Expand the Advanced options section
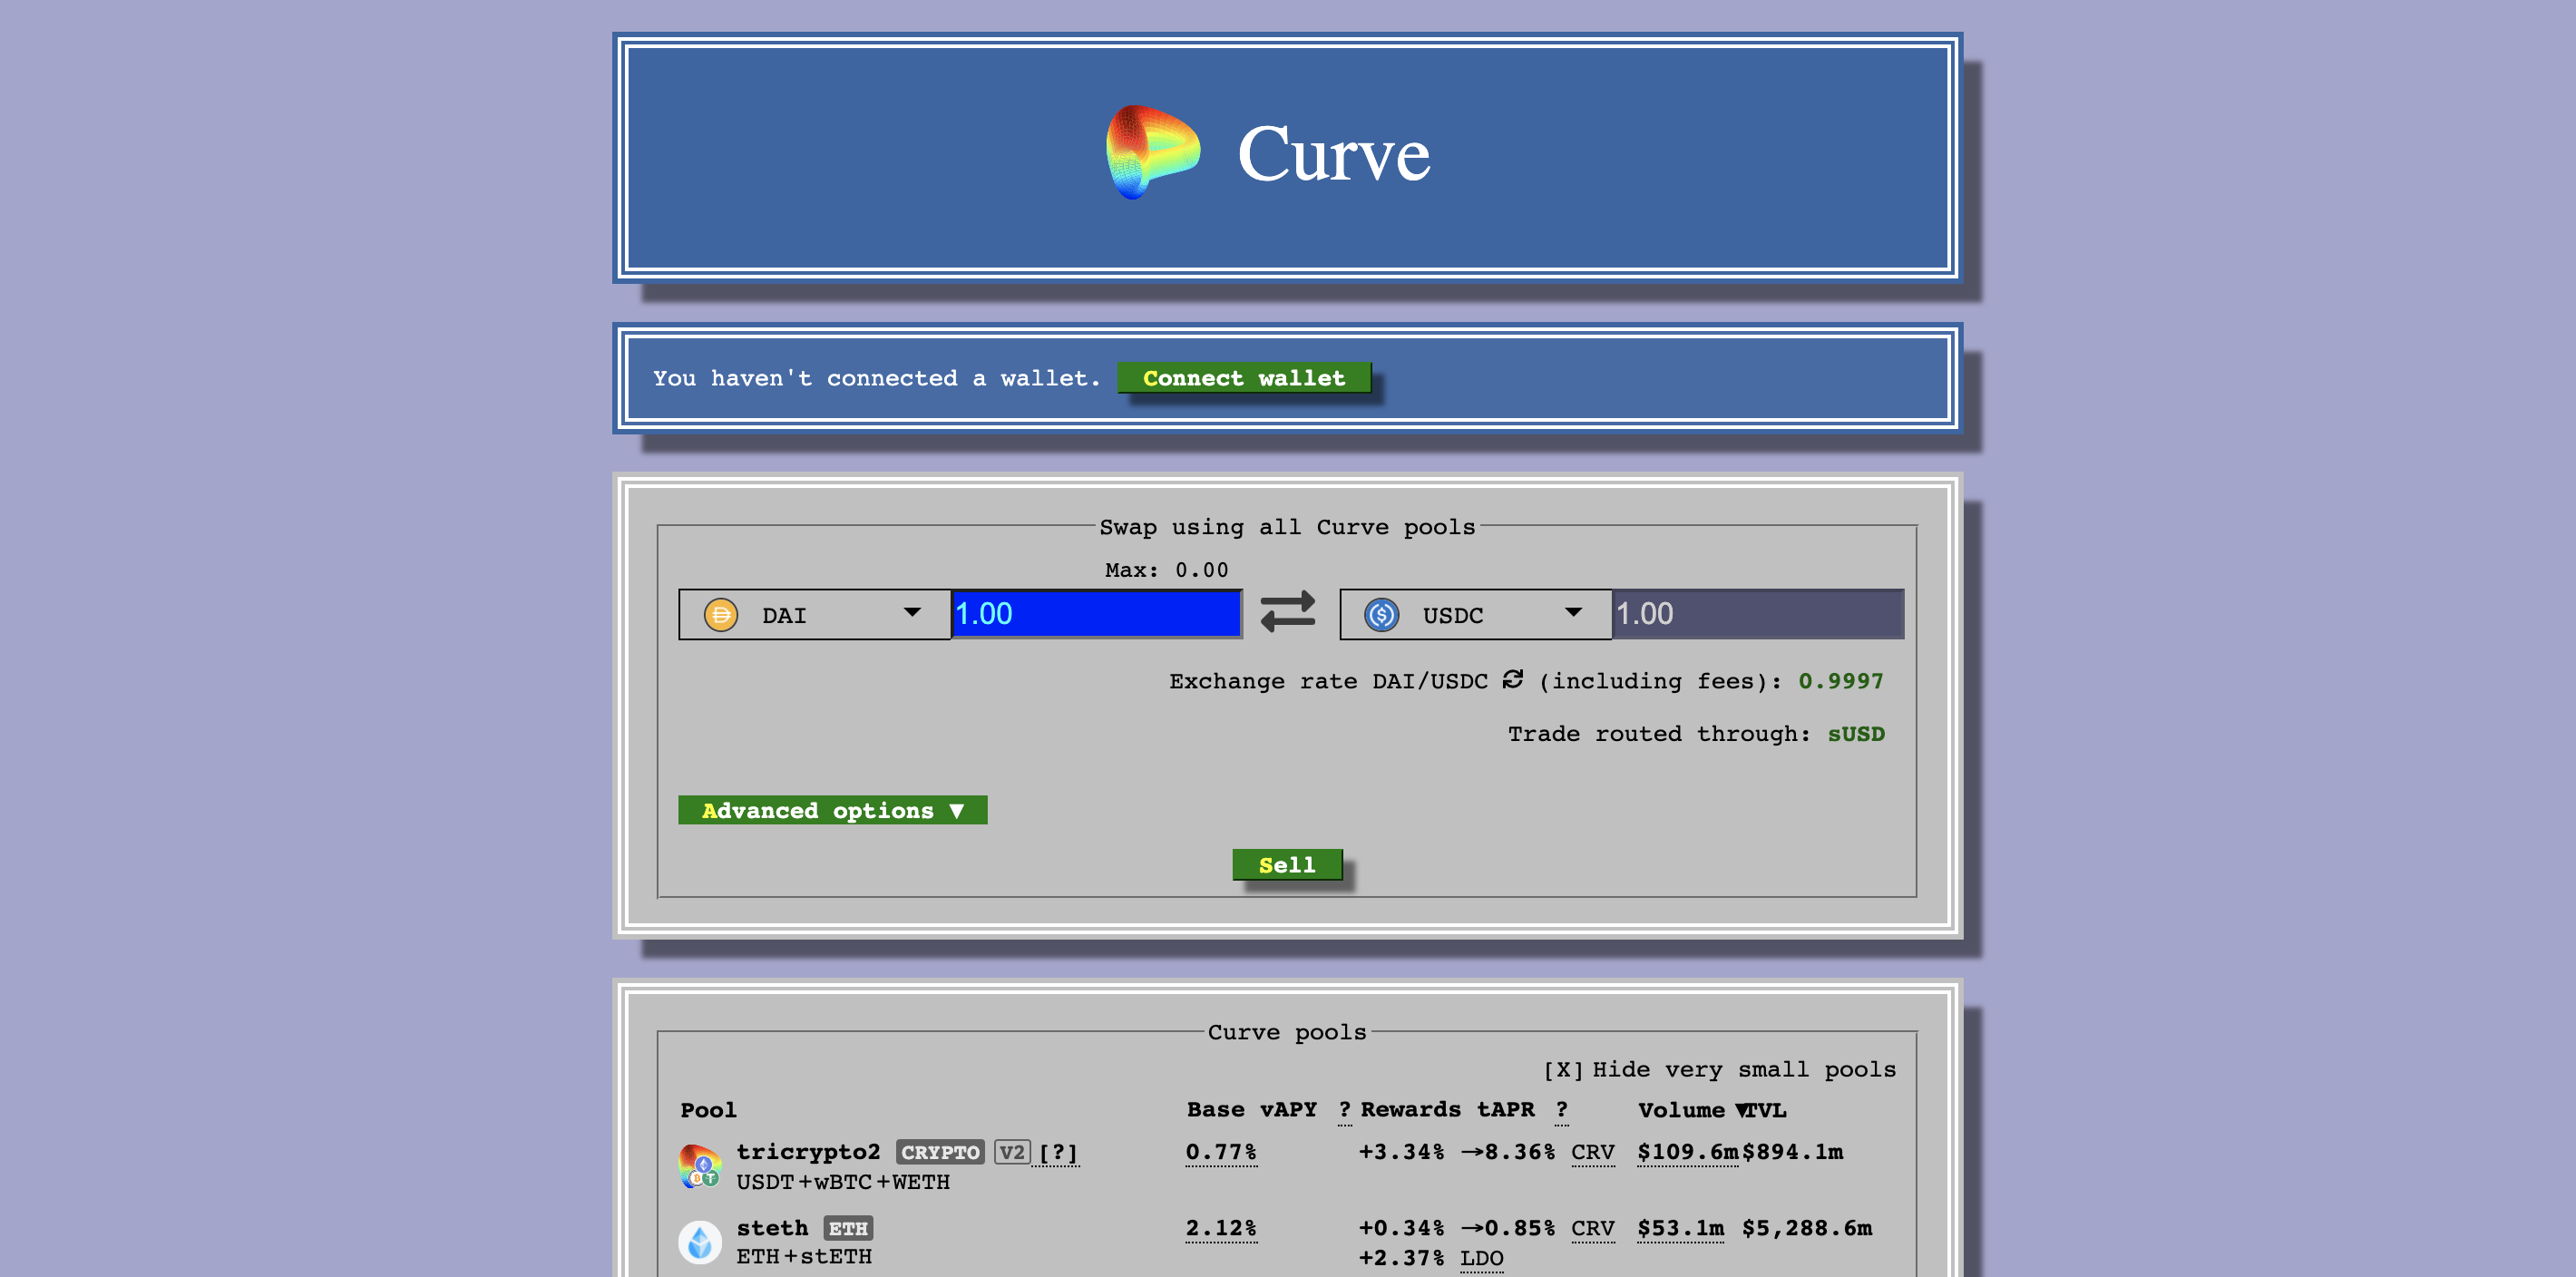This screenshot has height=1277, width=2576. click(832, 810)
